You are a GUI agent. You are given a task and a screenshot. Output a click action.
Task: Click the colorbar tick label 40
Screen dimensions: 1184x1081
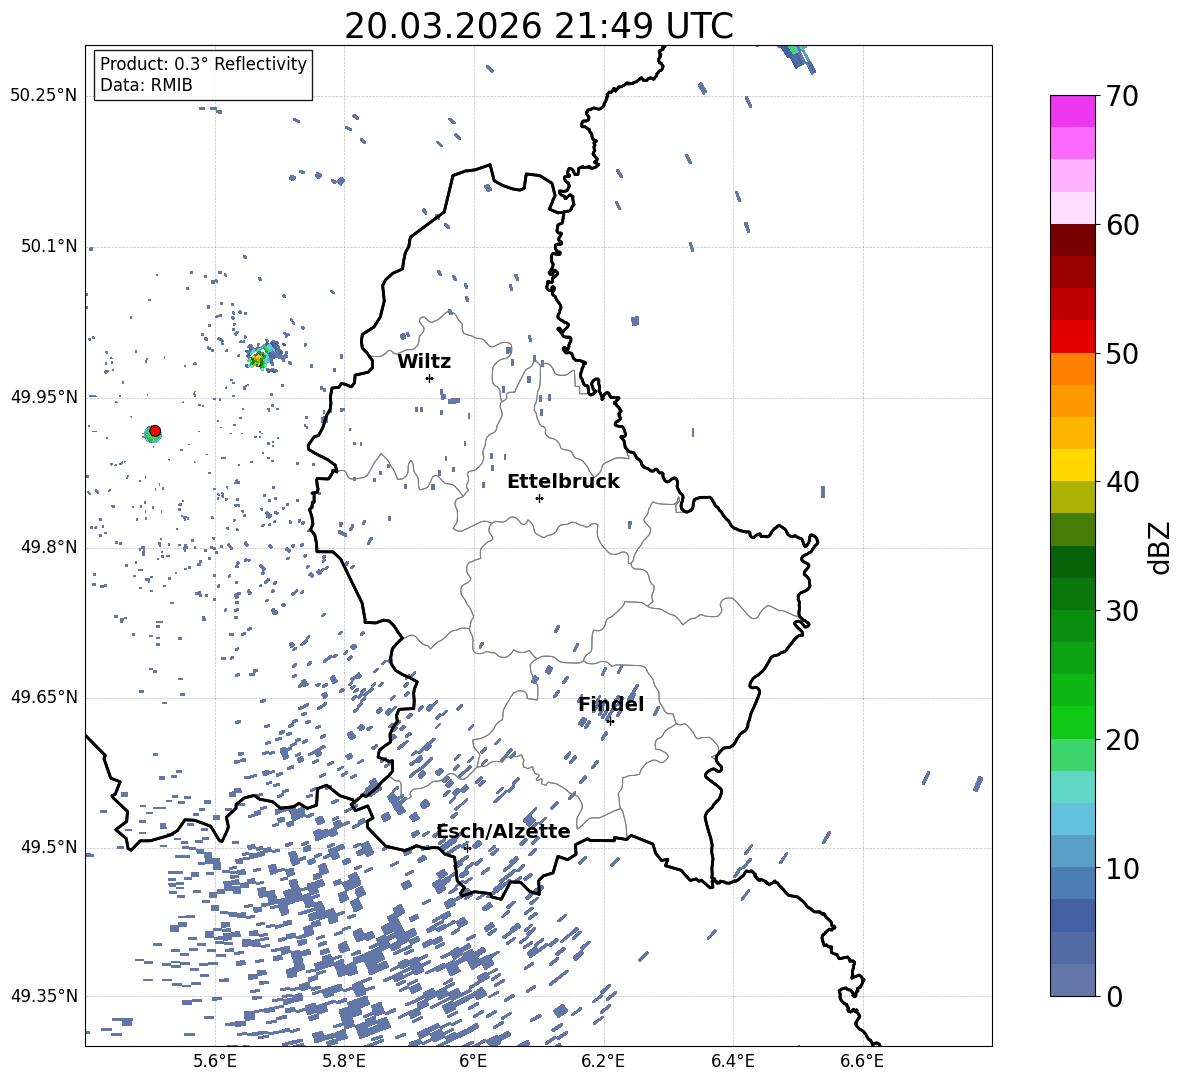click(x=1122, y=482)
